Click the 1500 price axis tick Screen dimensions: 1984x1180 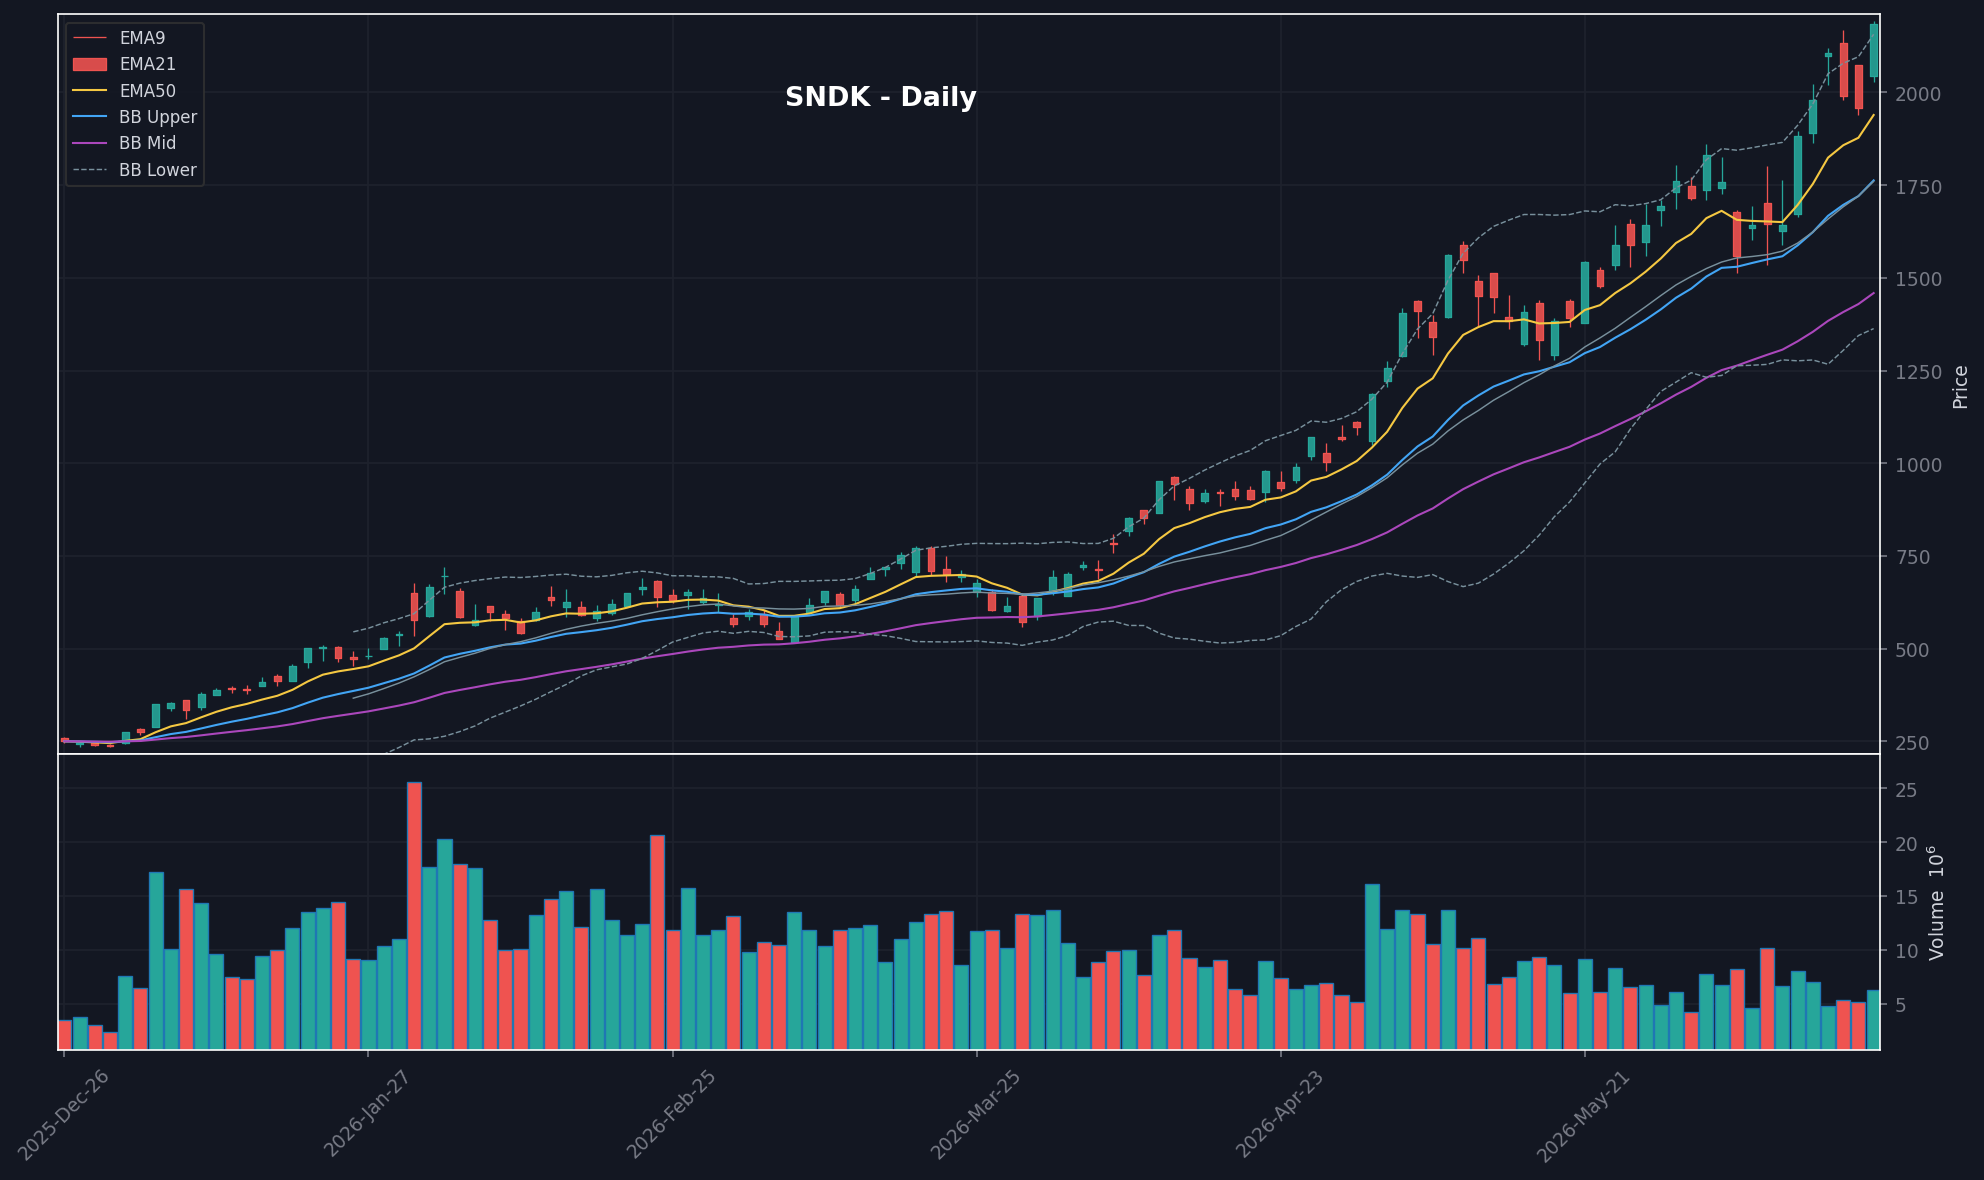(1918, 279)
